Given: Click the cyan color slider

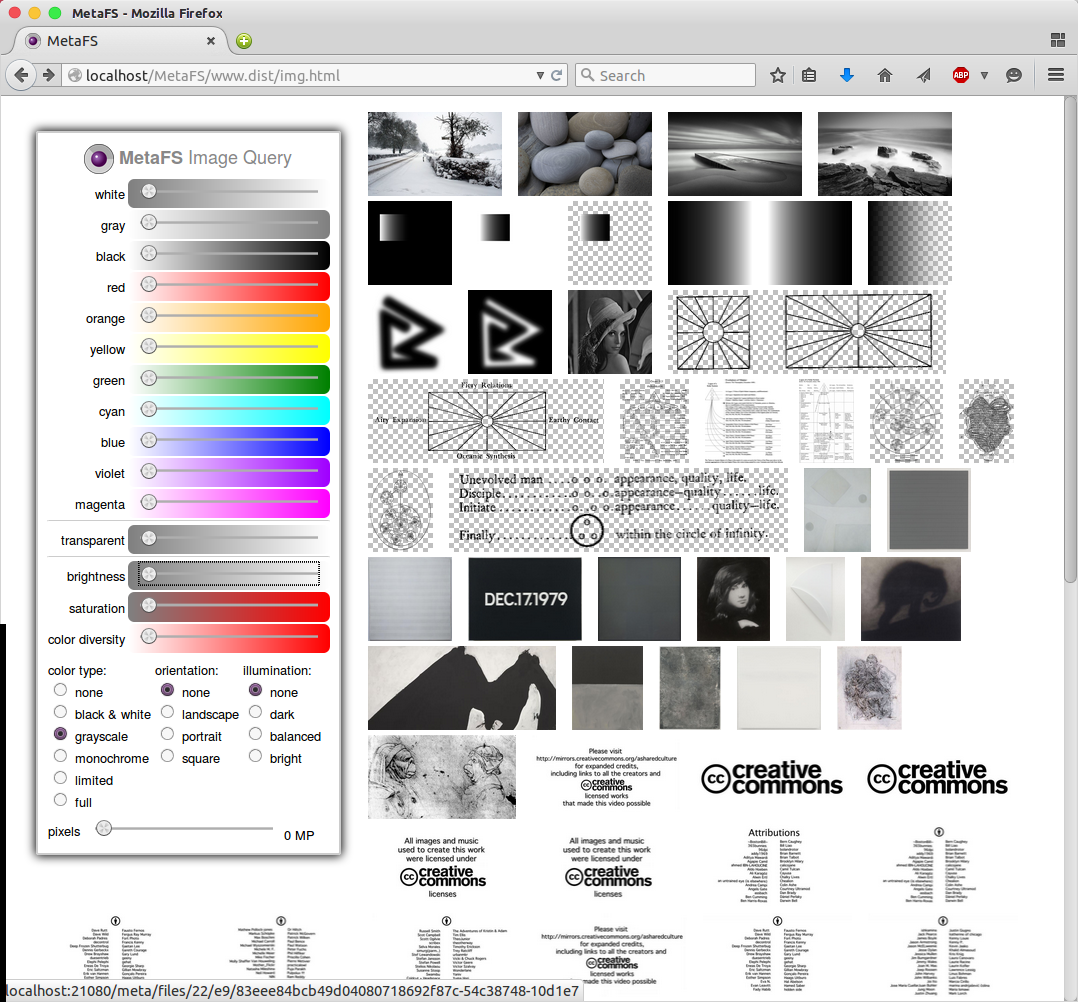Looking at the screenshot, I should (x=230, y=409).
